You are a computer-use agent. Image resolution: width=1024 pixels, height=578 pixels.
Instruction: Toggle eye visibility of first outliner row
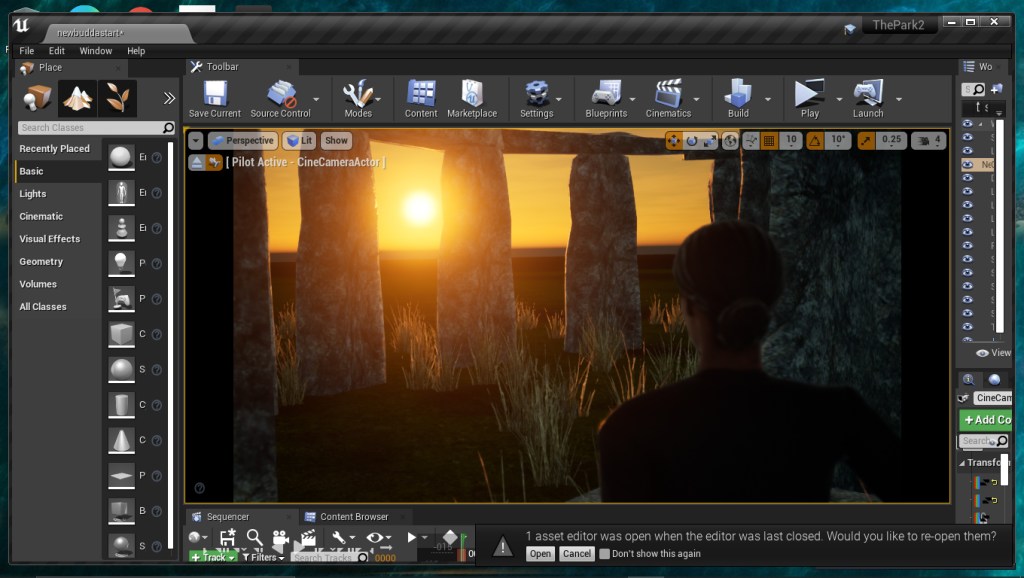coord(967,124)
